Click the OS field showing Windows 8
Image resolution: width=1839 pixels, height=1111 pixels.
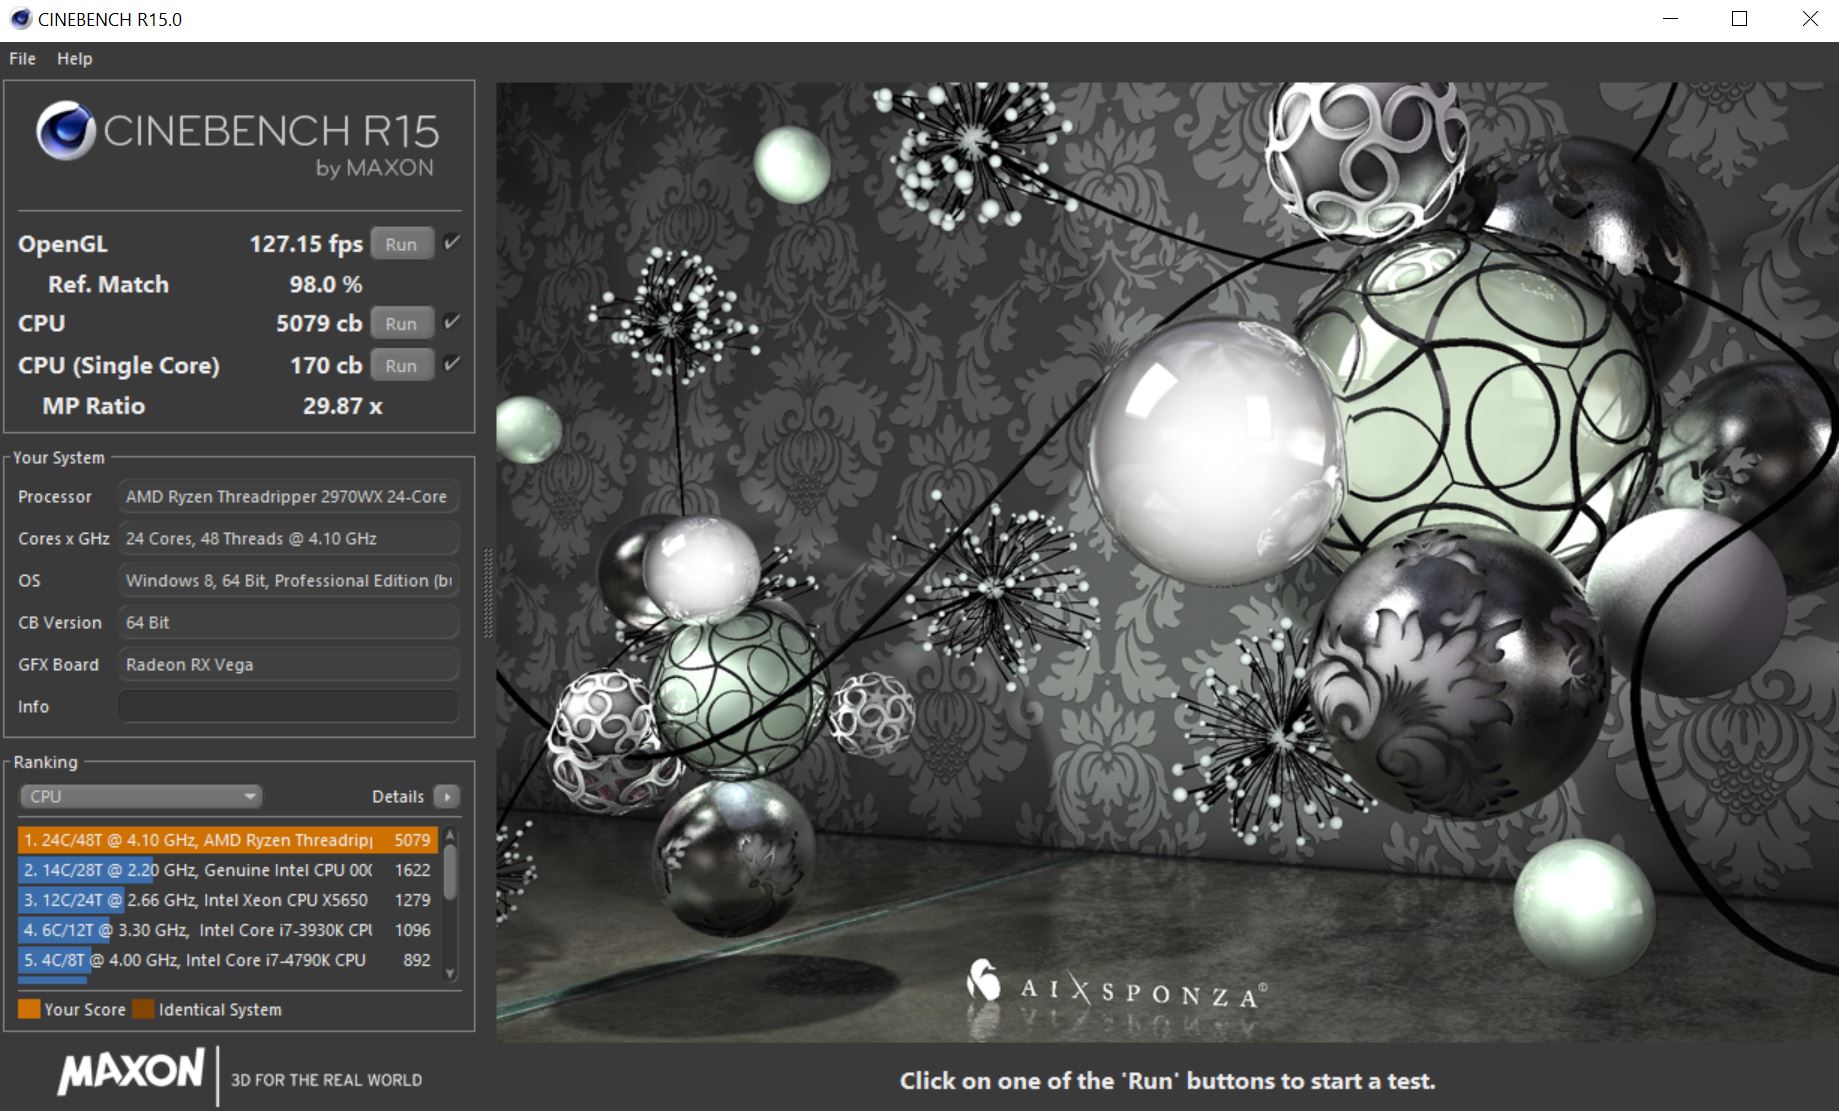pos(288,580)
